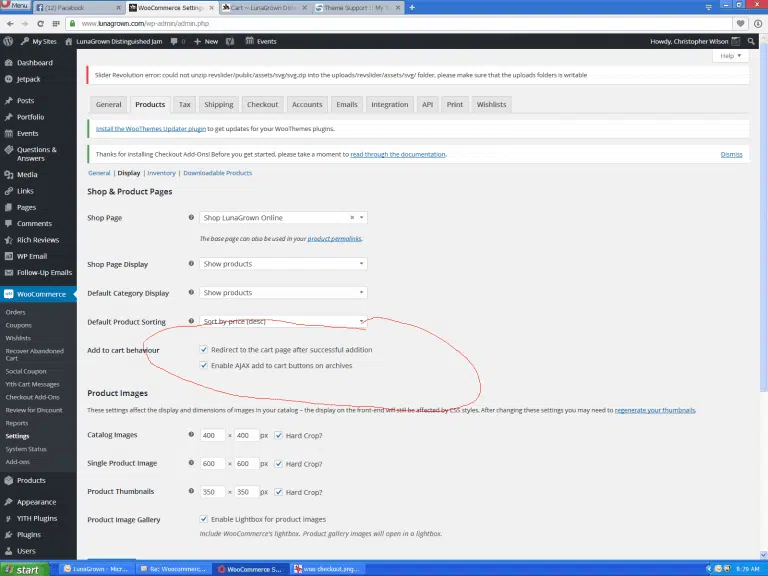Click the WordPress logo in admin bar

[8, 42]
